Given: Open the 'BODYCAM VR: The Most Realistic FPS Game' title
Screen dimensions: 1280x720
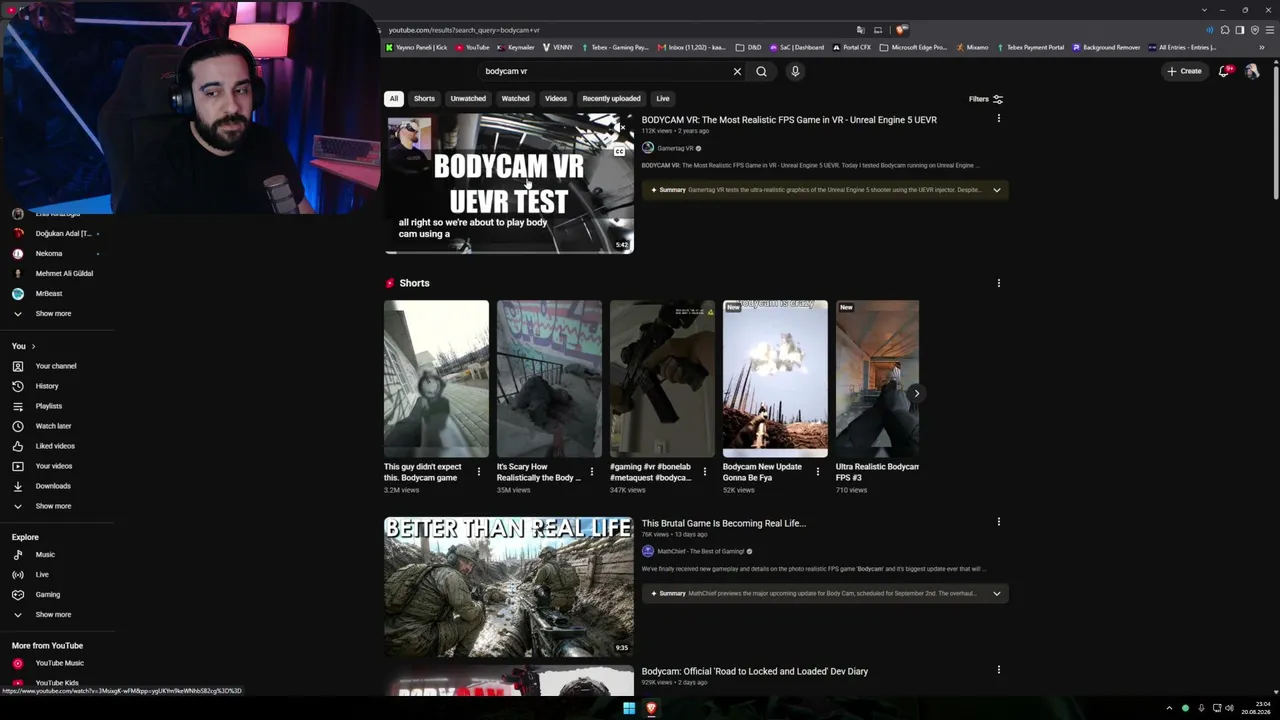Looking at the screenshot, I should (x=789, y=120).
